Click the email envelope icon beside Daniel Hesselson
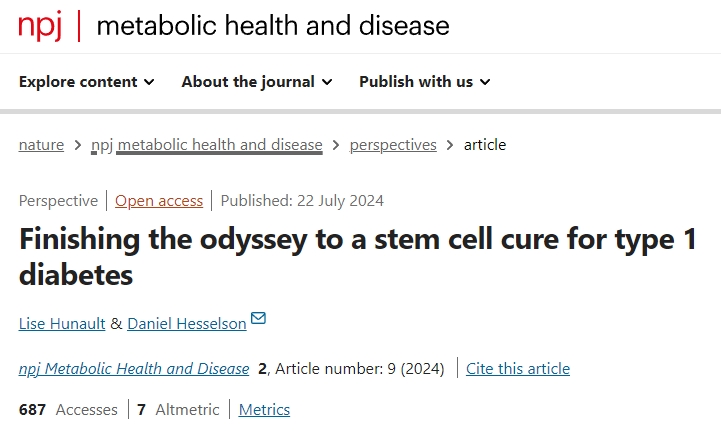Screen dimensions: 721x431 [259, 319]
